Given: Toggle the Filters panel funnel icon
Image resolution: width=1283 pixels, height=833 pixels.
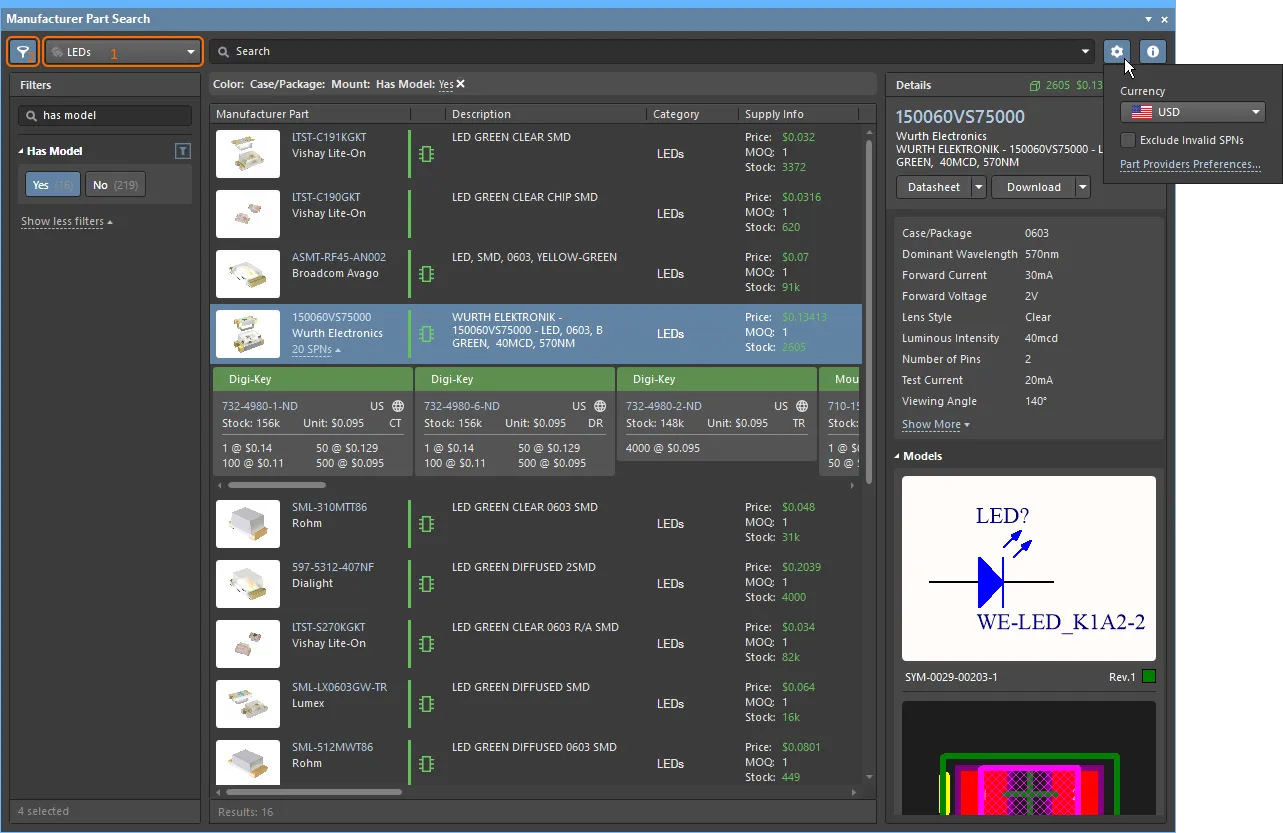Looking at the screenshot, I should (23, 51).
